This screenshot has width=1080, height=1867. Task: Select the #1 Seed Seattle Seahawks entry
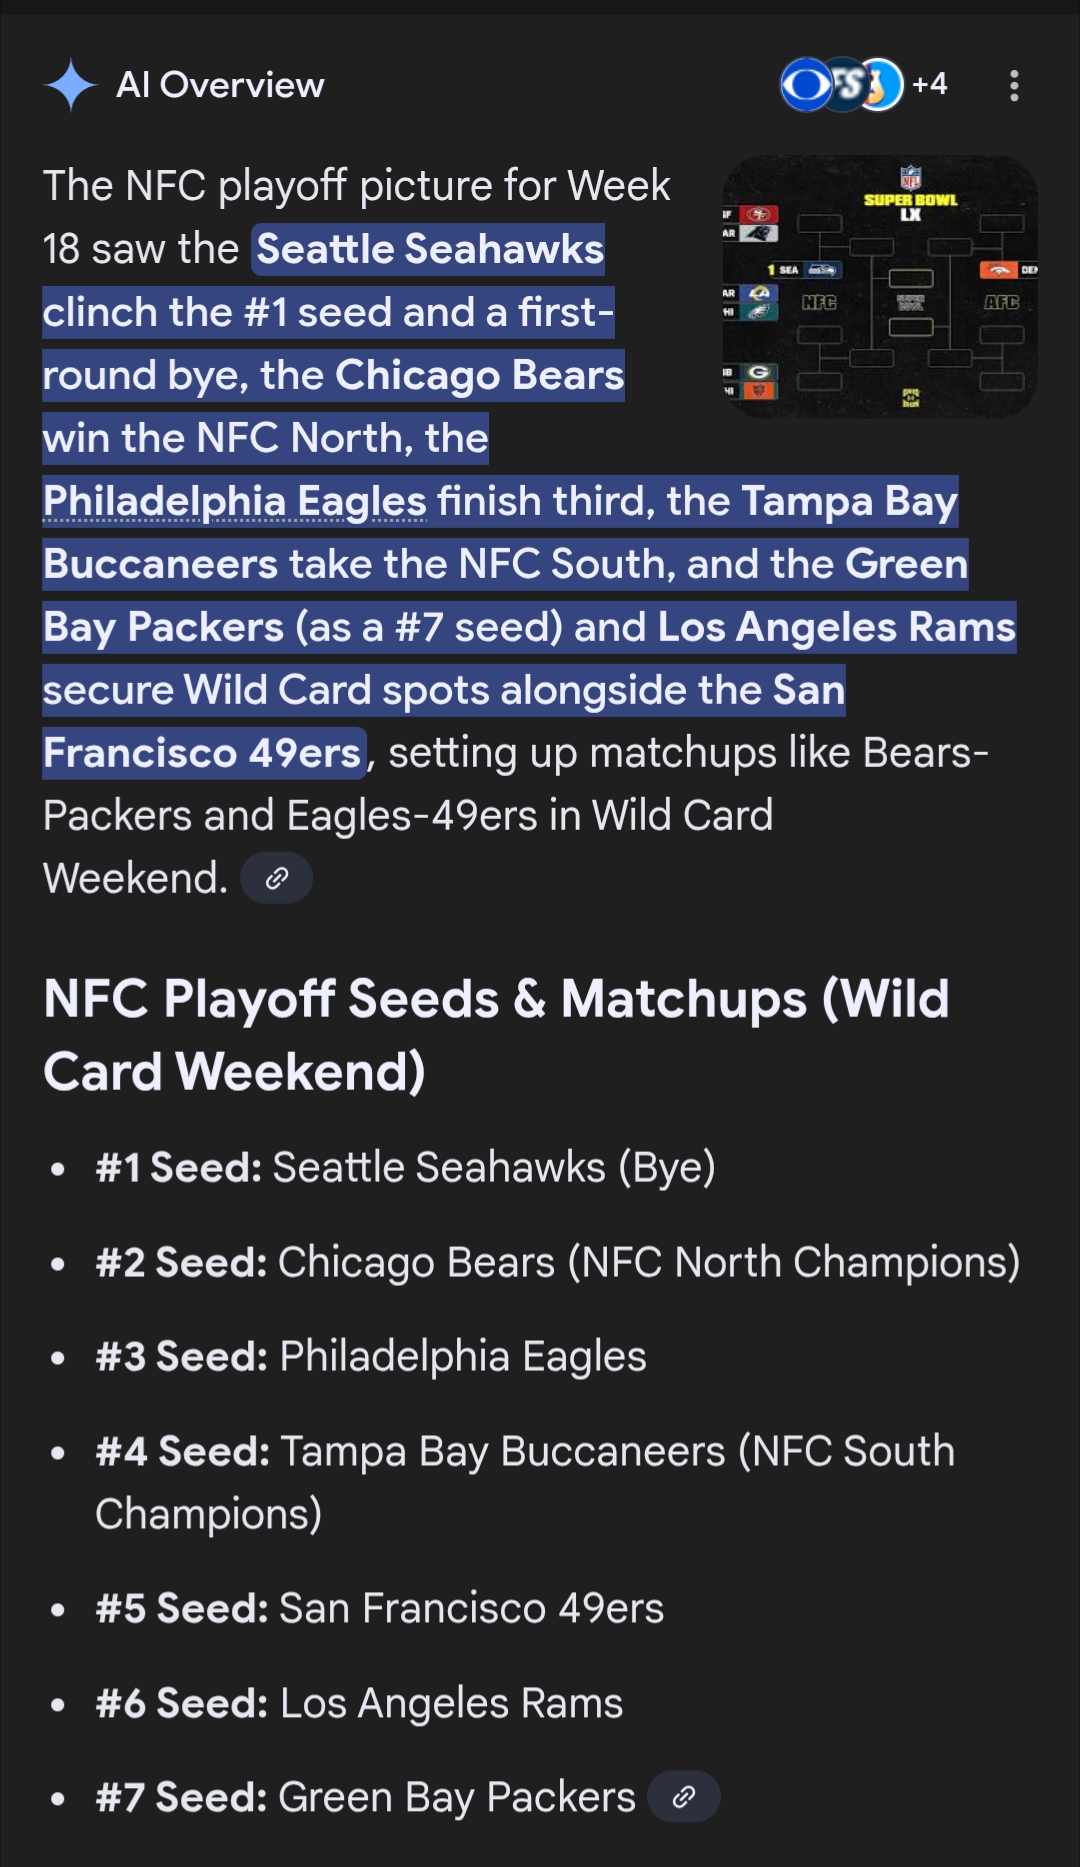(405, 1167)
